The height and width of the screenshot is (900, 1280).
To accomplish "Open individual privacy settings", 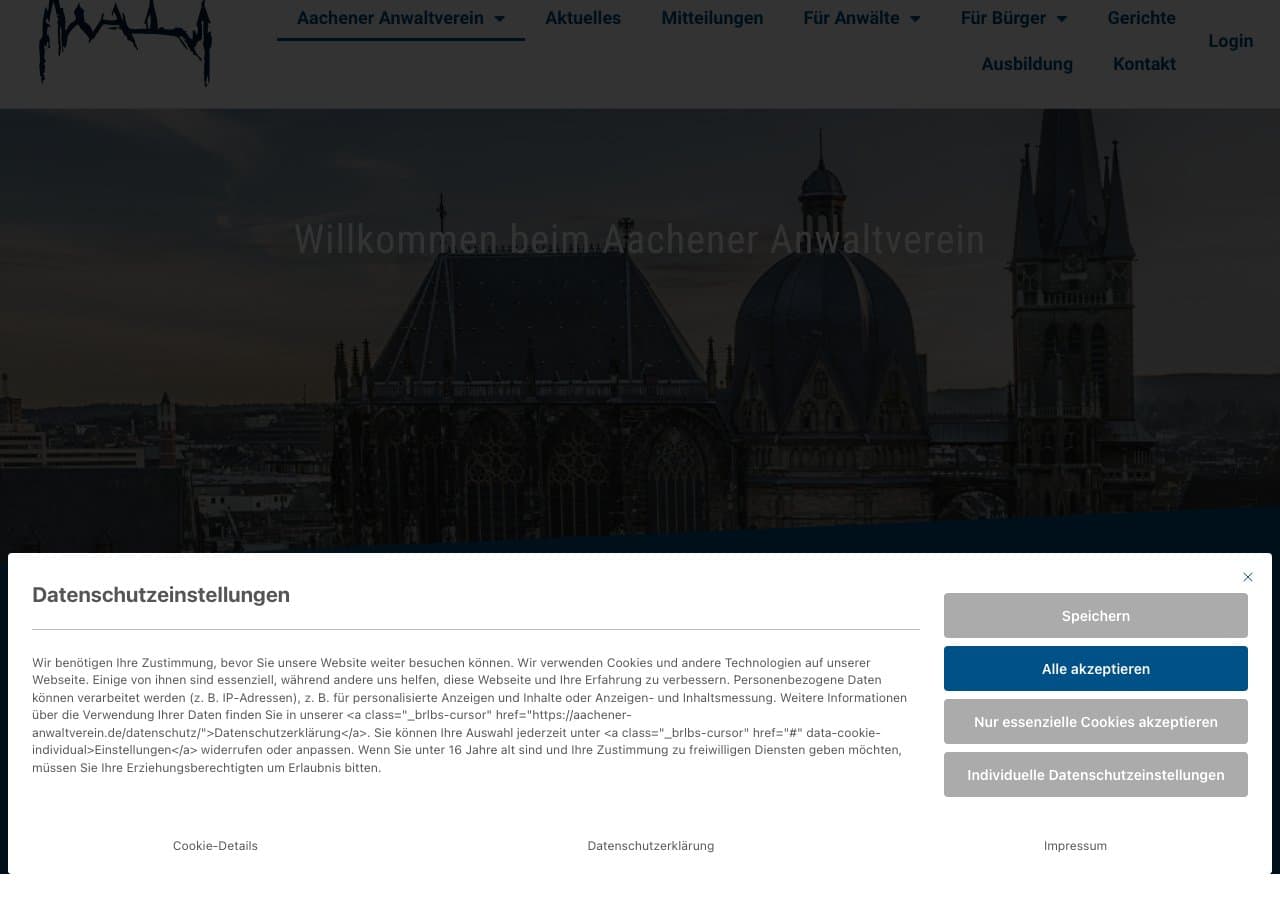I will tap(1095, 774).
